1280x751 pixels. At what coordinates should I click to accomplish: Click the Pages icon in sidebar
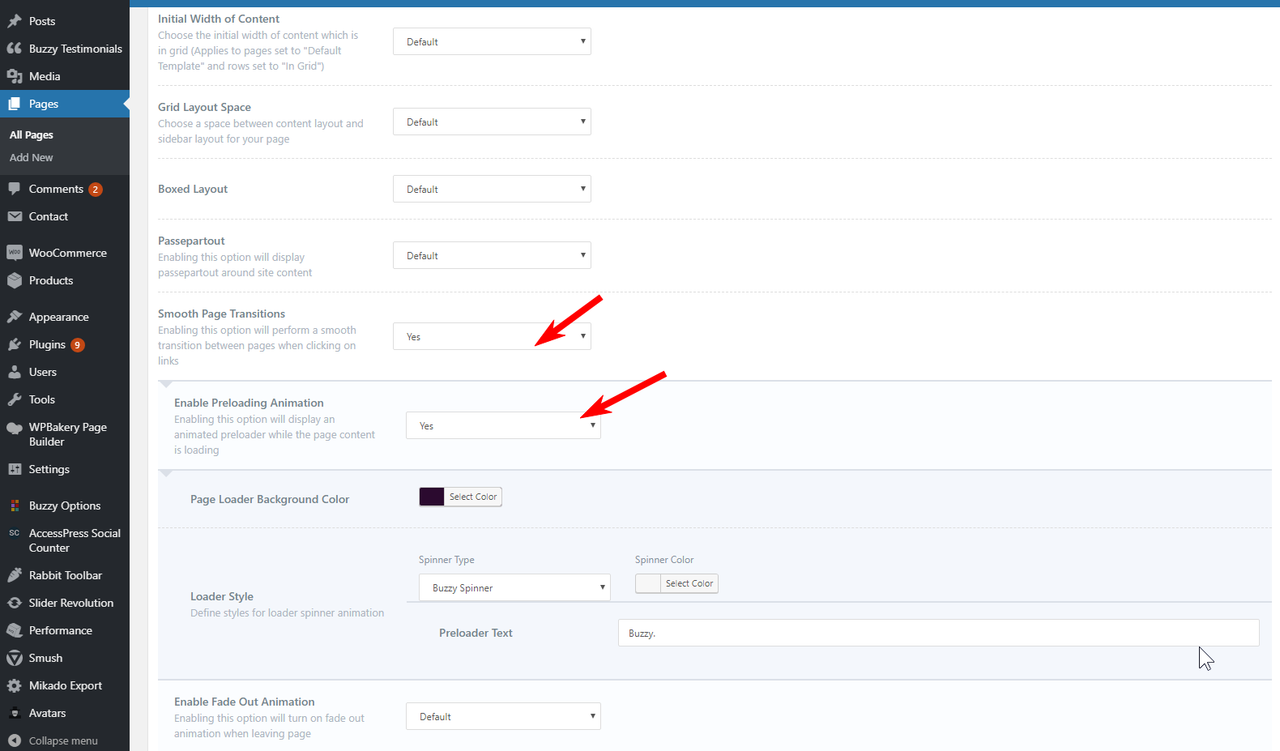pyautogui.click(x=14, y=104)
